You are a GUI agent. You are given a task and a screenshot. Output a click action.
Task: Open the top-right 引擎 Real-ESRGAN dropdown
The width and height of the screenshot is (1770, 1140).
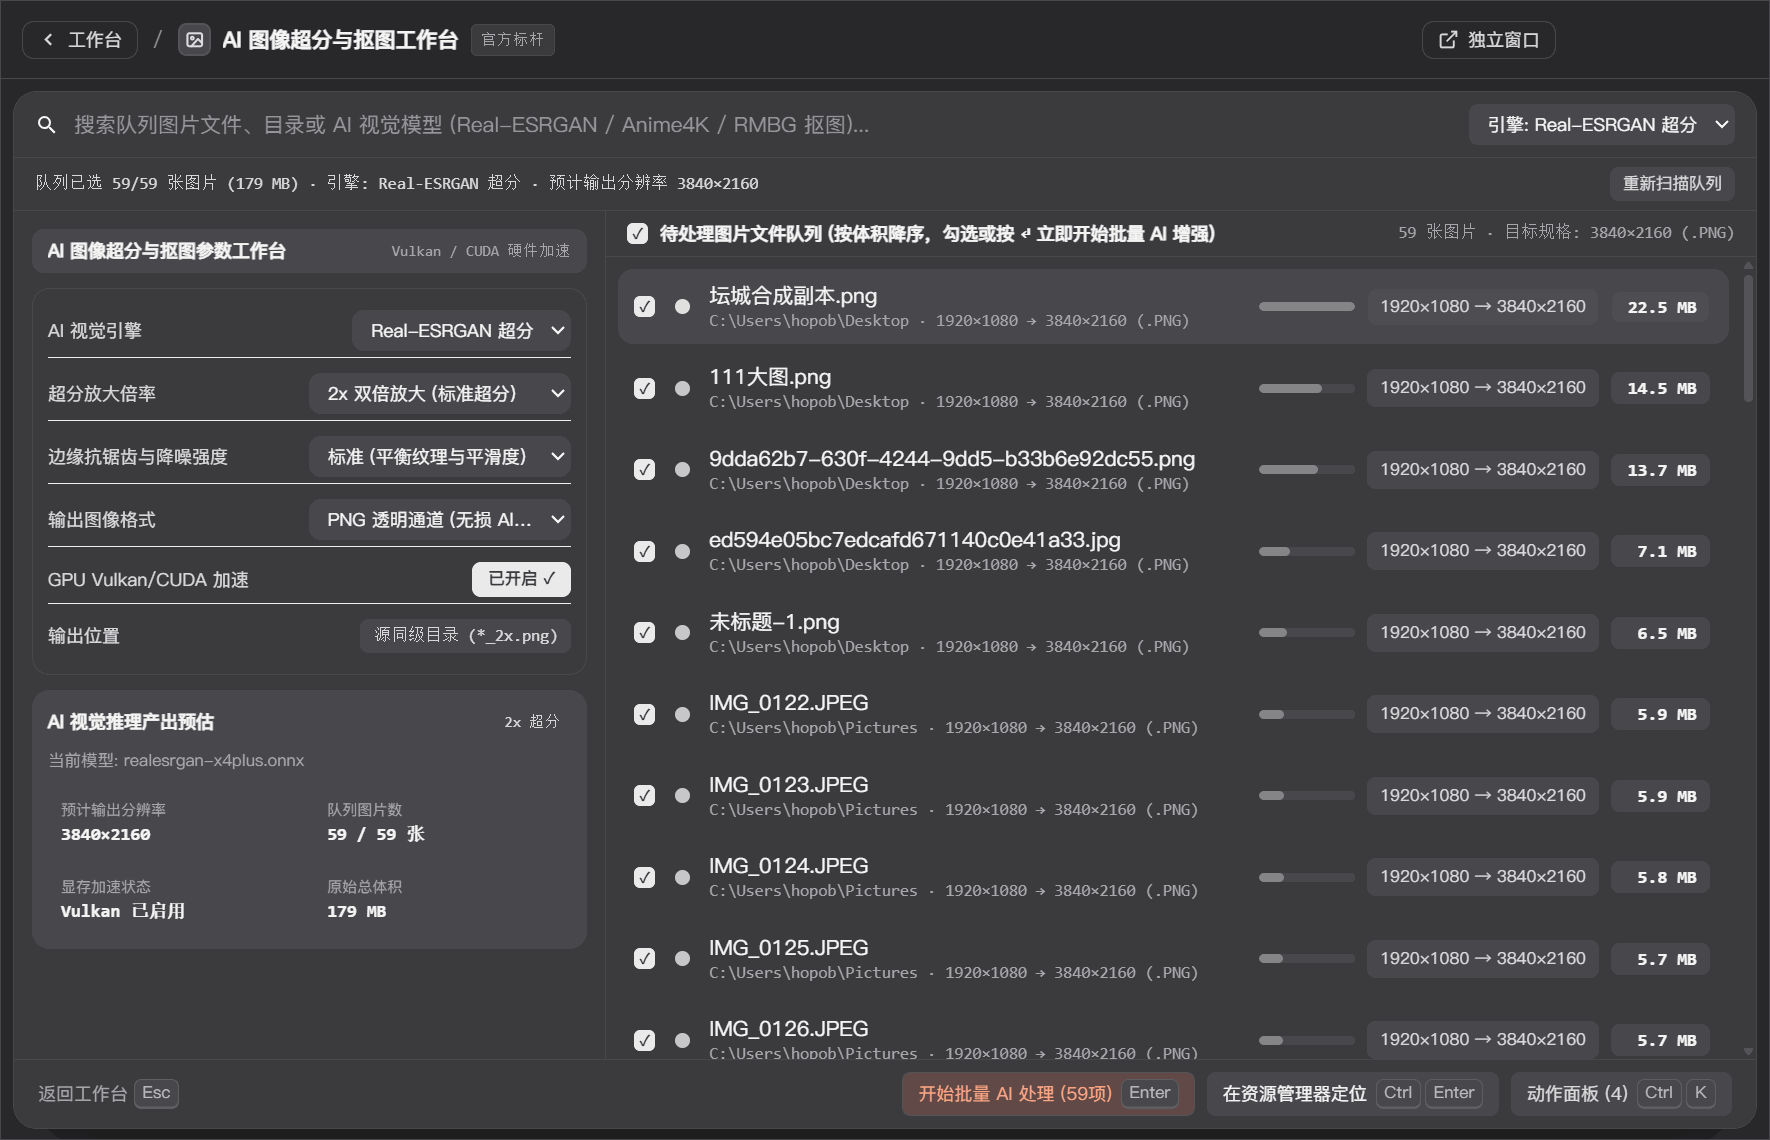click(1601, 125)
